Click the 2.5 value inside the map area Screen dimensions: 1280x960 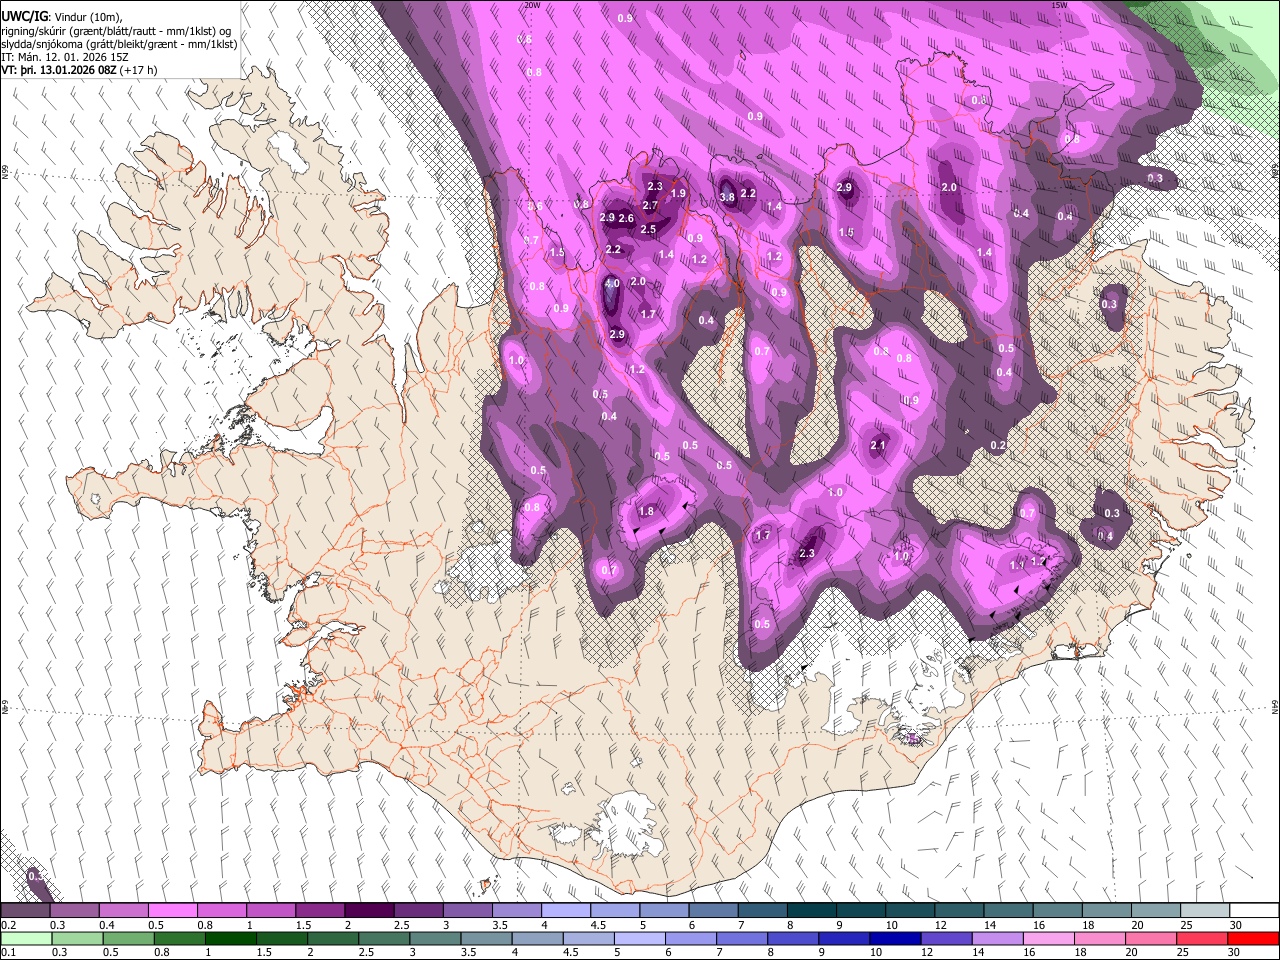click(x=648, y=230)
